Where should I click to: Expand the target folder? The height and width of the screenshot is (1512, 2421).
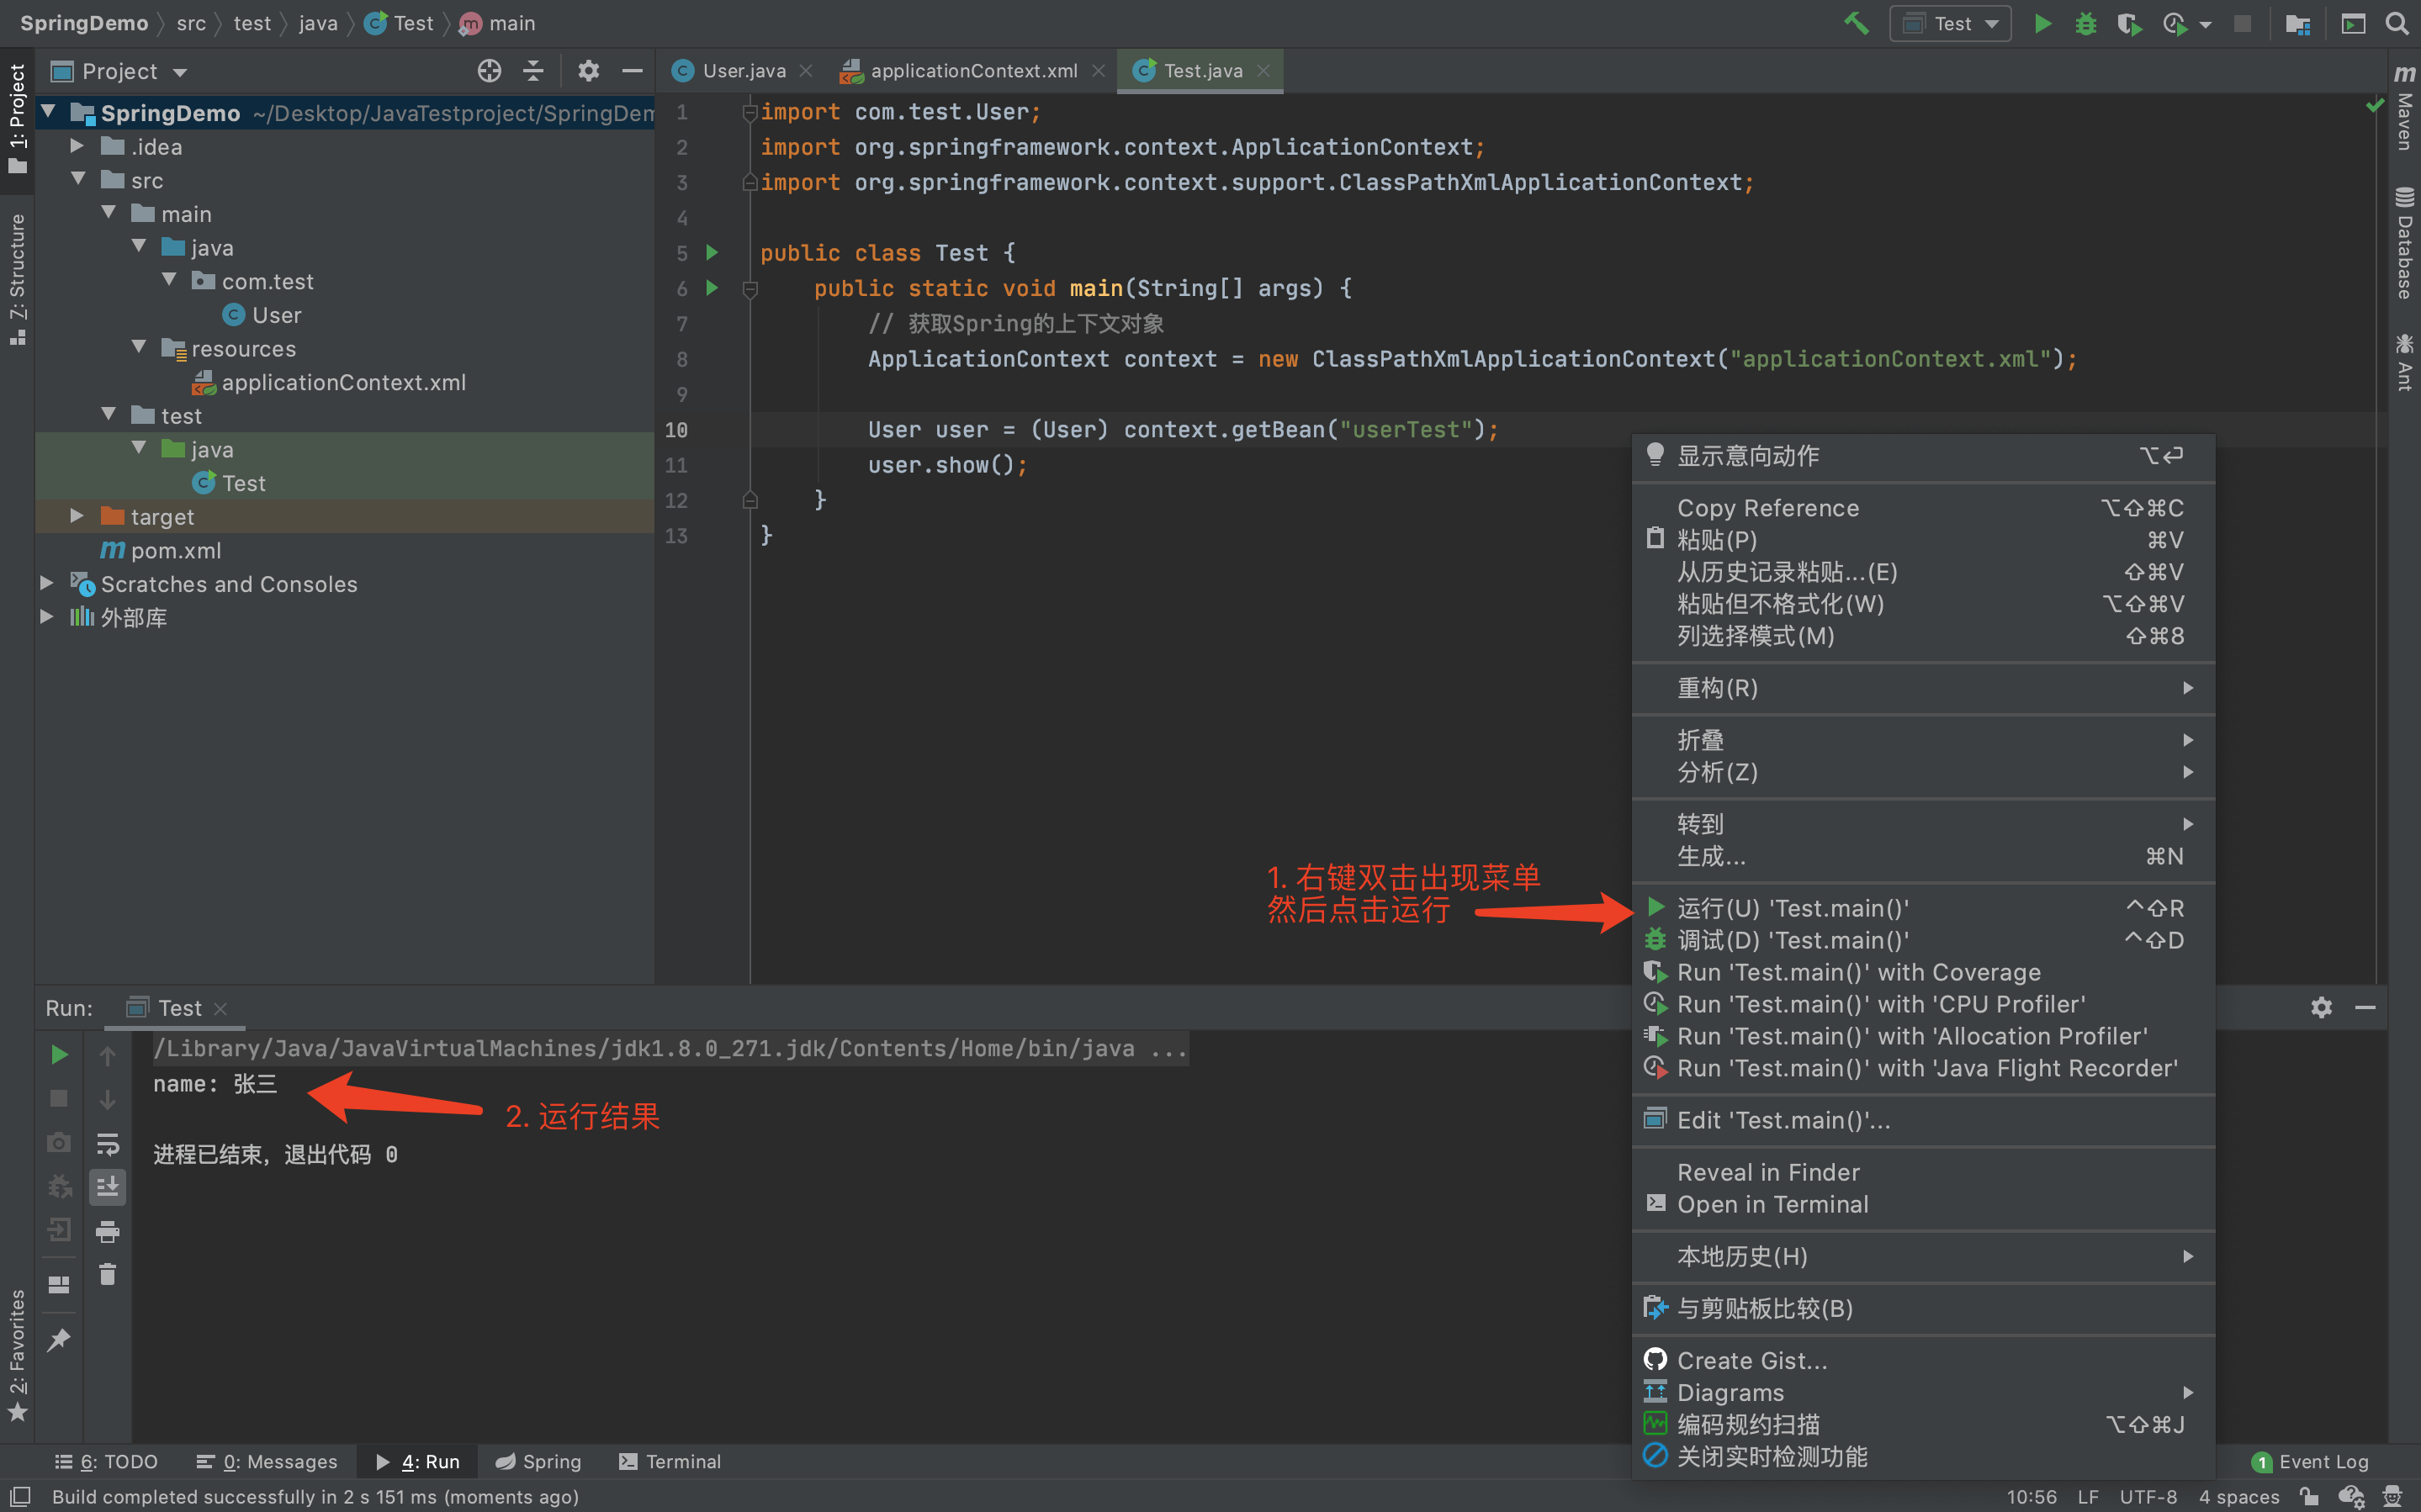(x=77, y=515)
